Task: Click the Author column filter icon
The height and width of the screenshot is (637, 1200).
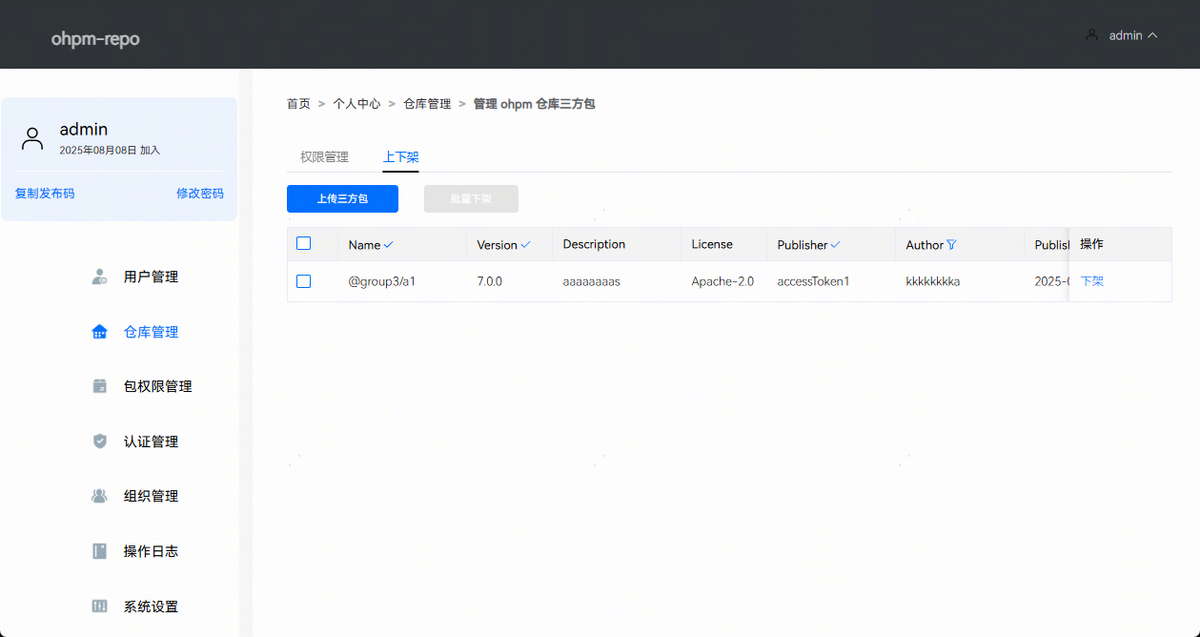Action: (x=951, y=245)
